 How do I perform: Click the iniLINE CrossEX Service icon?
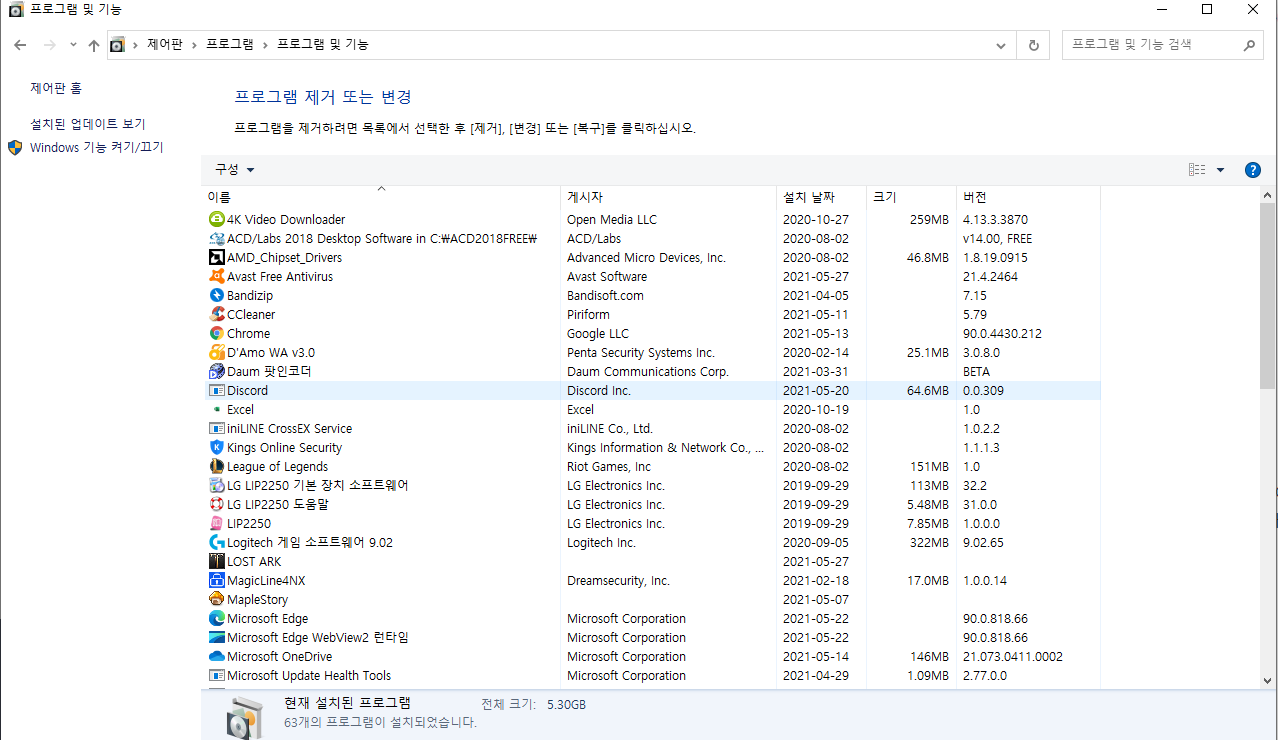[217, 428]
